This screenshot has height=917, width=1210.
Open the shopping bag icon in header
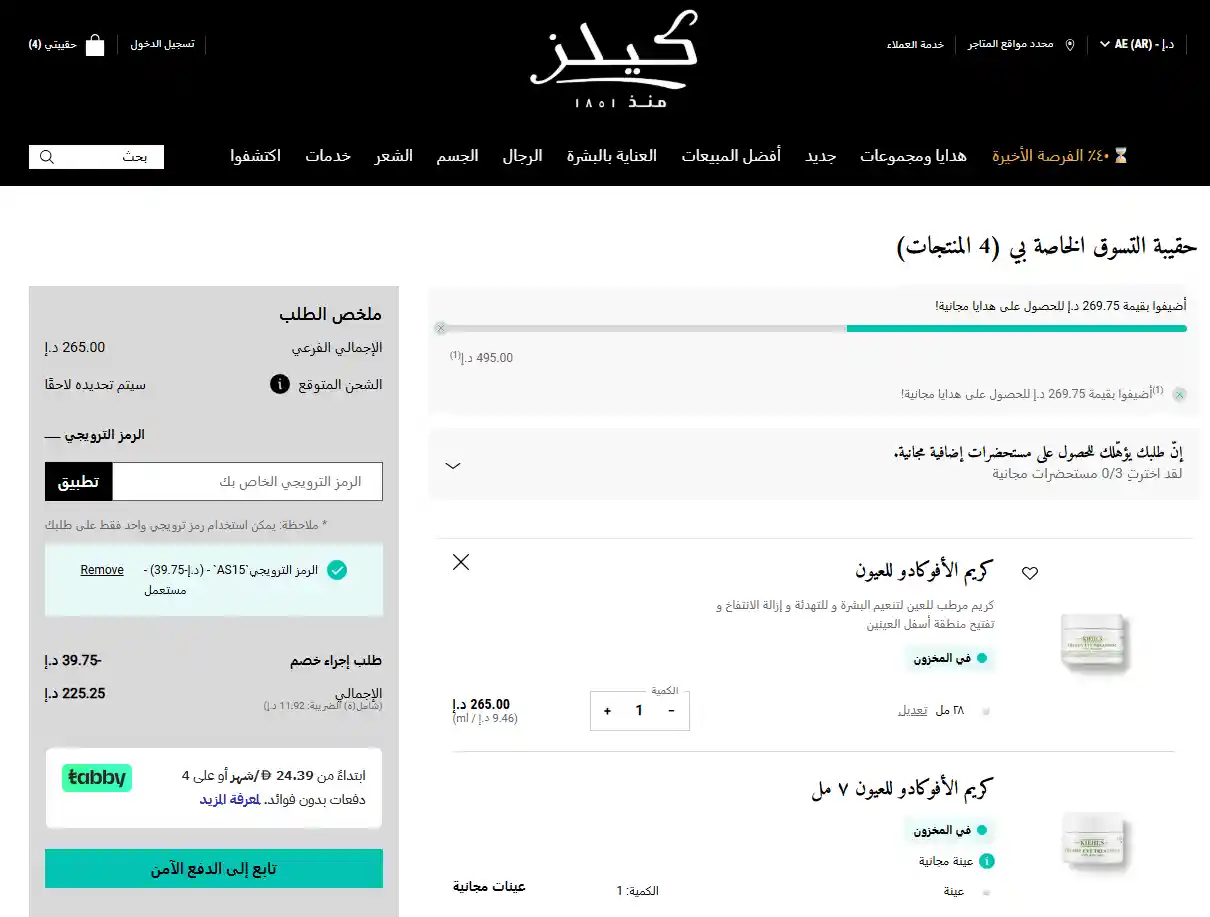[x=95, y=45]
